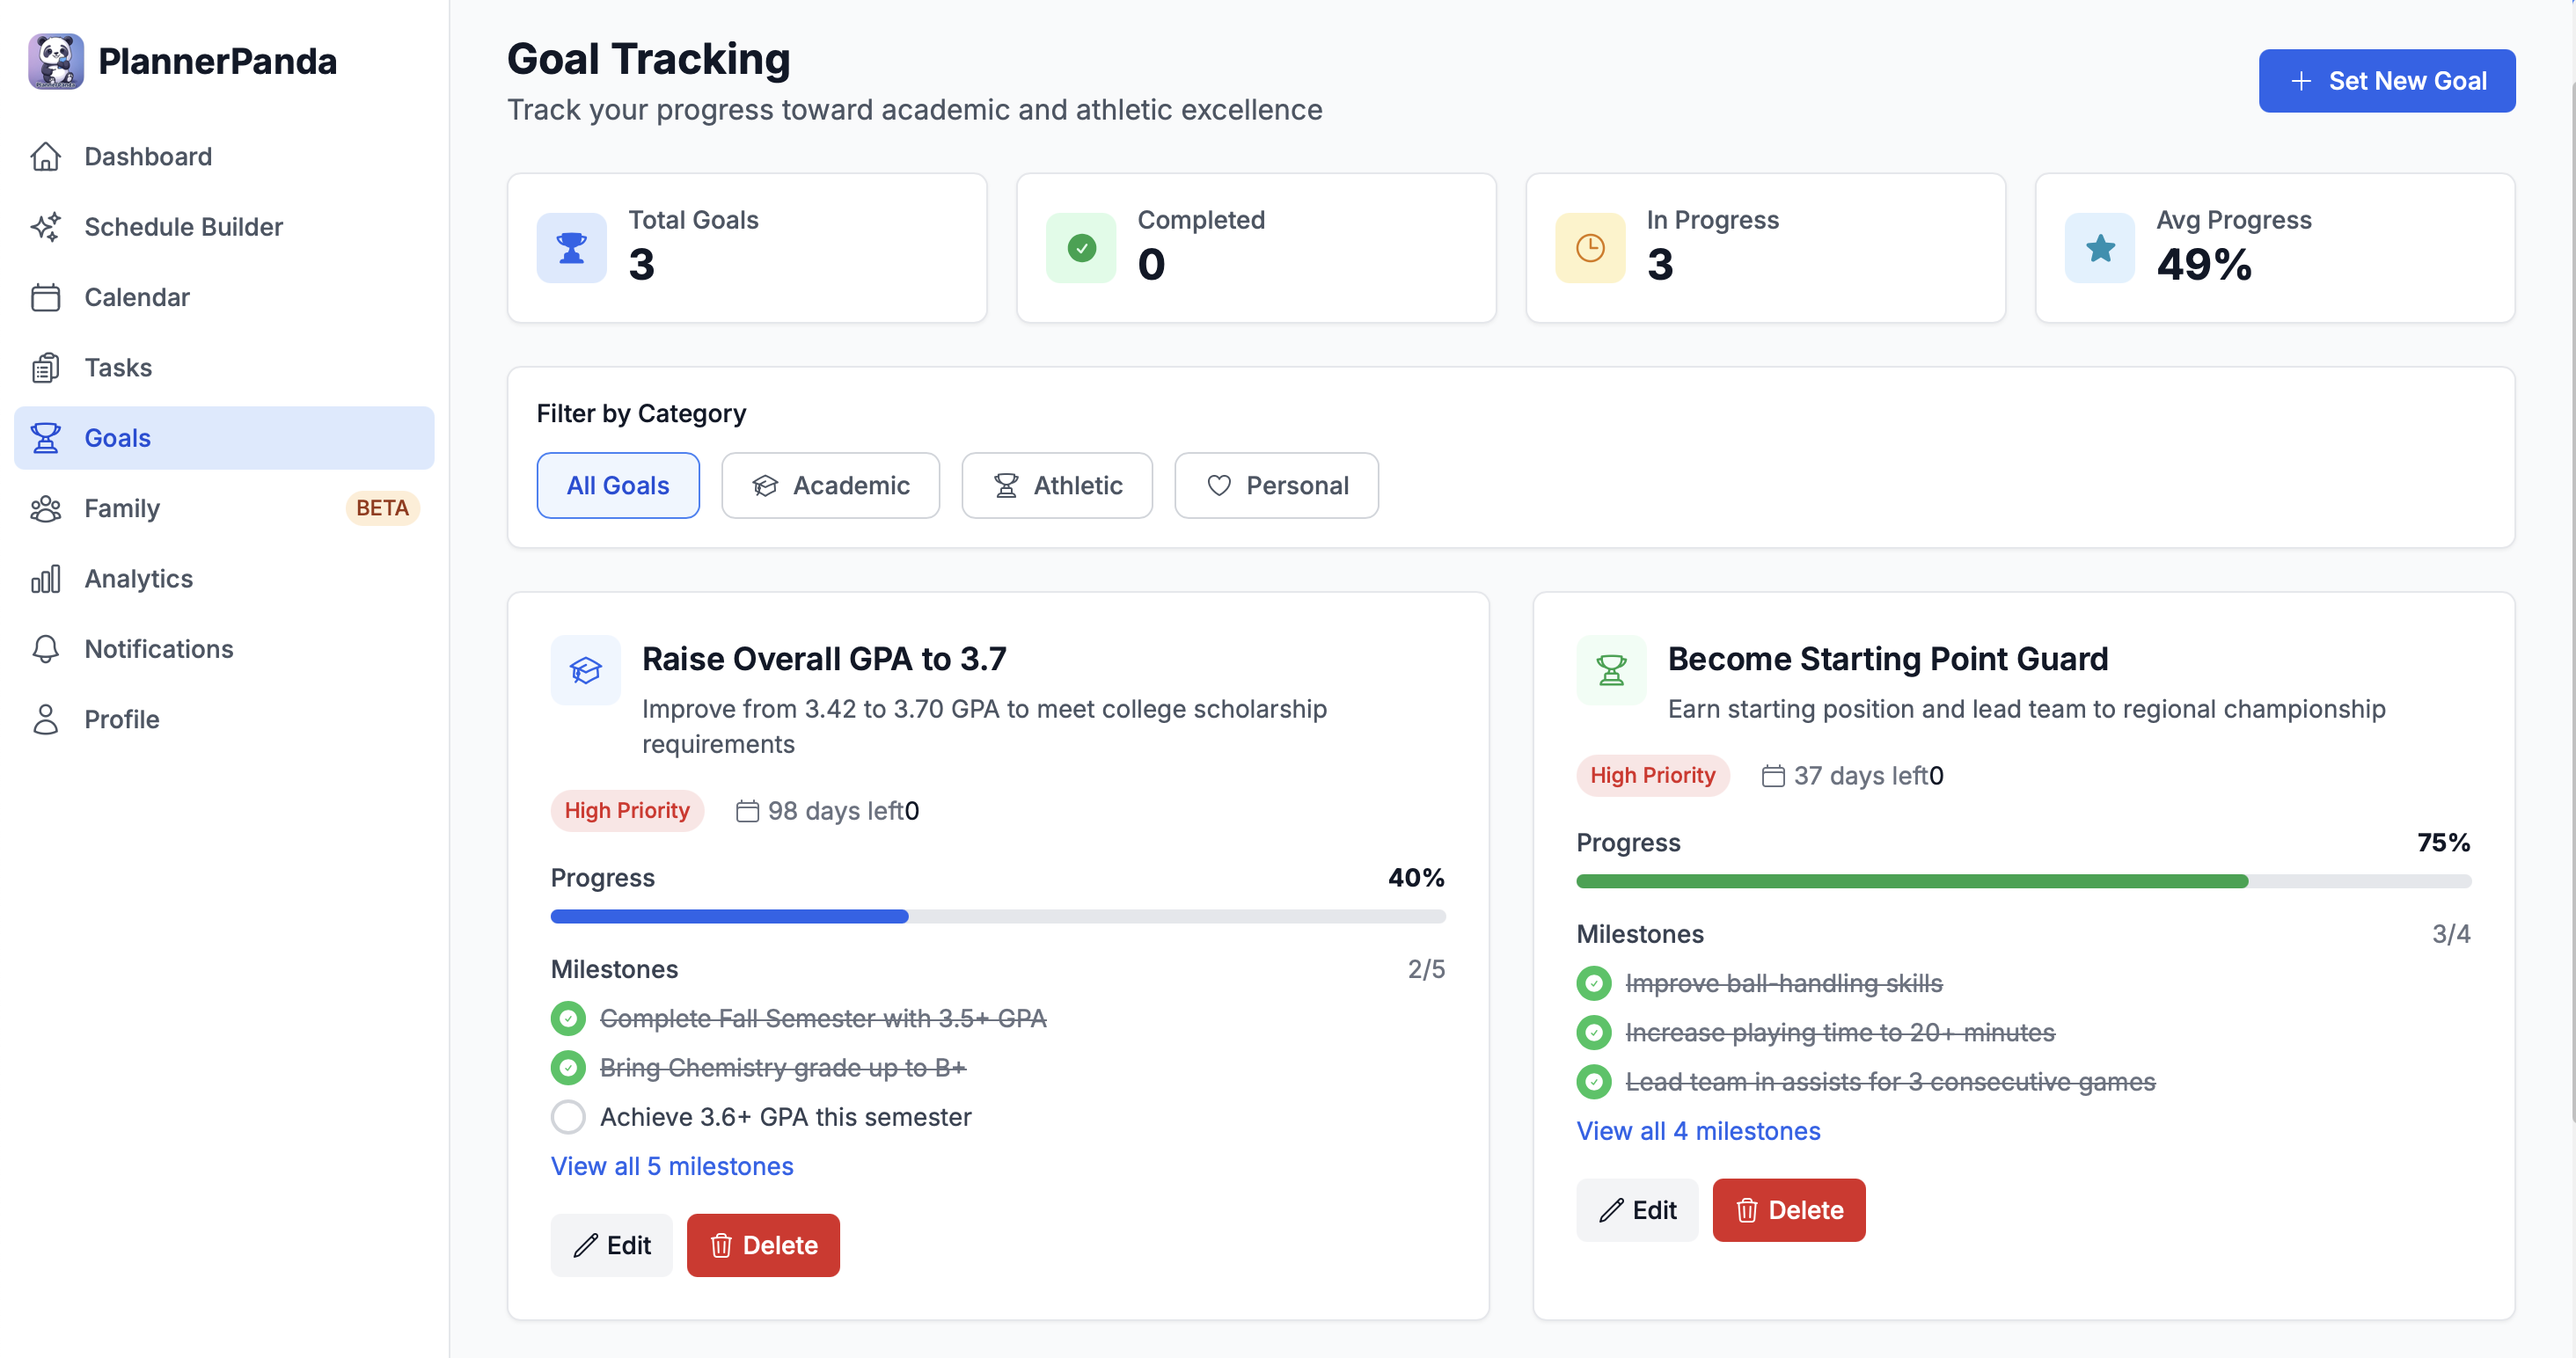Image resolution: width=2576 pixels, height=1358 pixels.
Task: Click the Set New Goal button
Action: (x=2386, y=81)
